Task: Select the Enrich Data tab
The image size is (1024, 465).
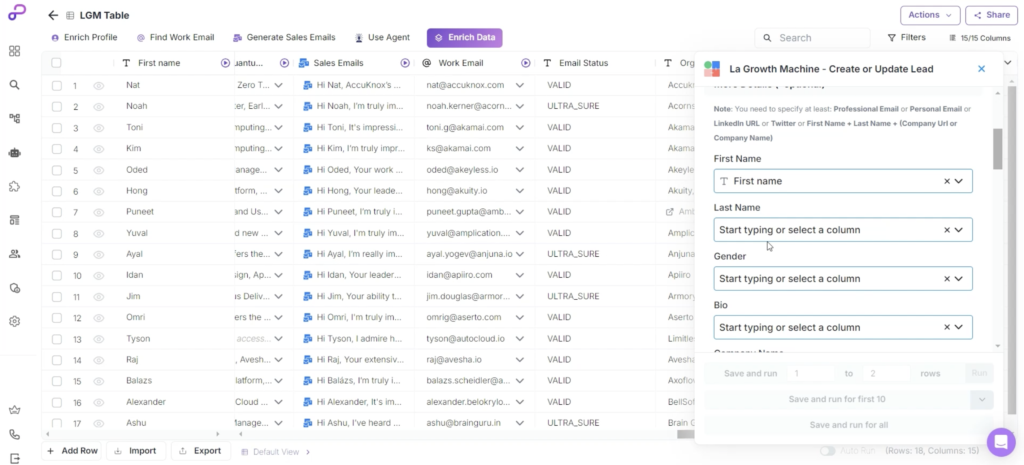Action: [464, 38]
